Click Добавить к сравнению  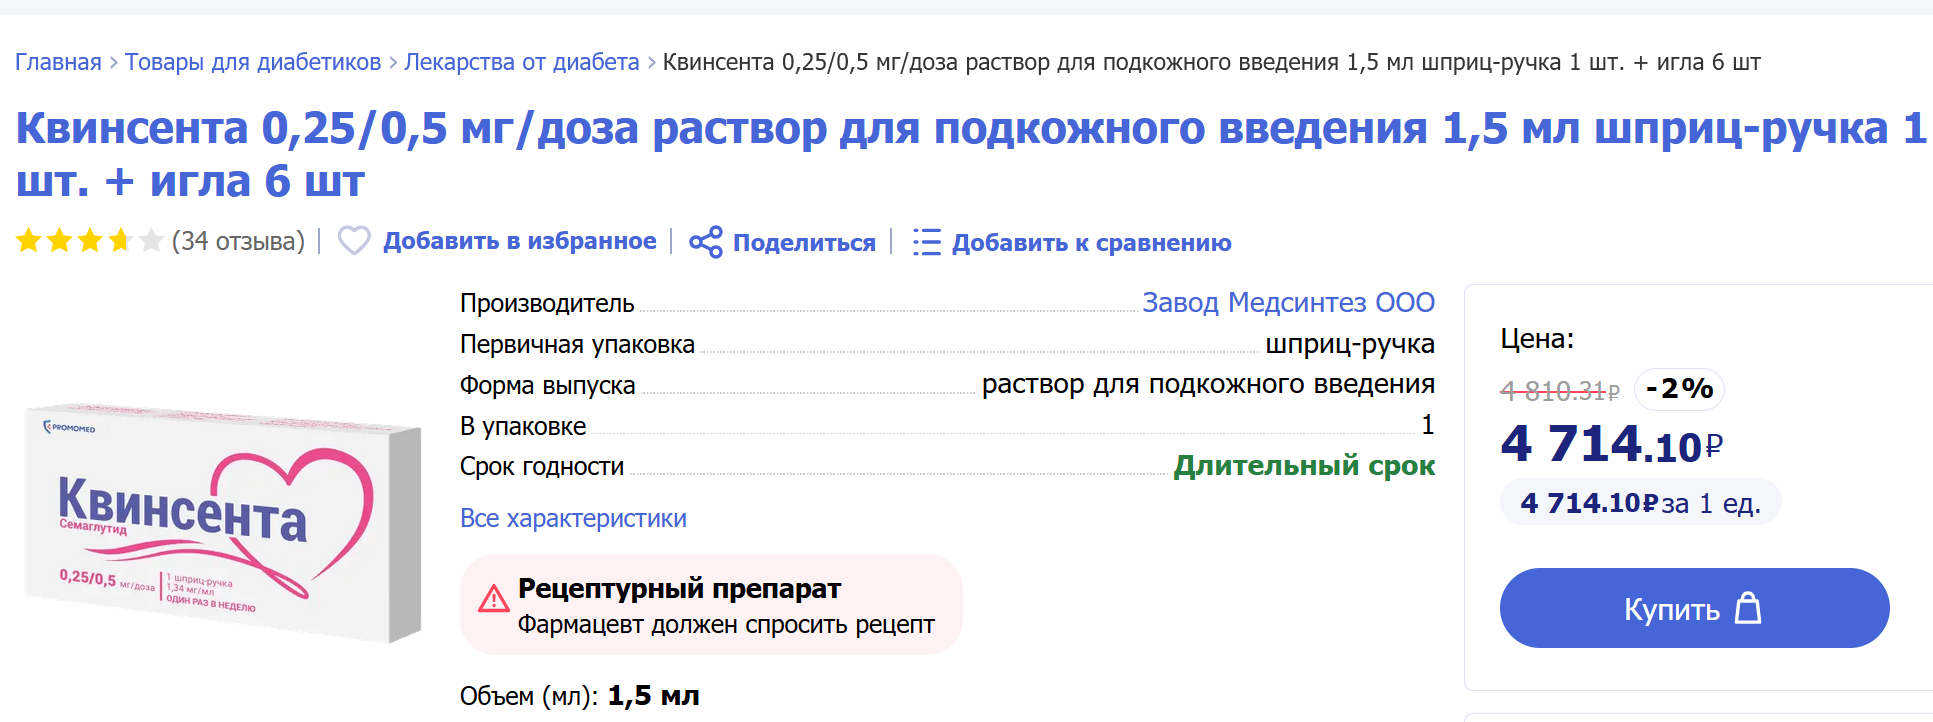pos(1092,243)
